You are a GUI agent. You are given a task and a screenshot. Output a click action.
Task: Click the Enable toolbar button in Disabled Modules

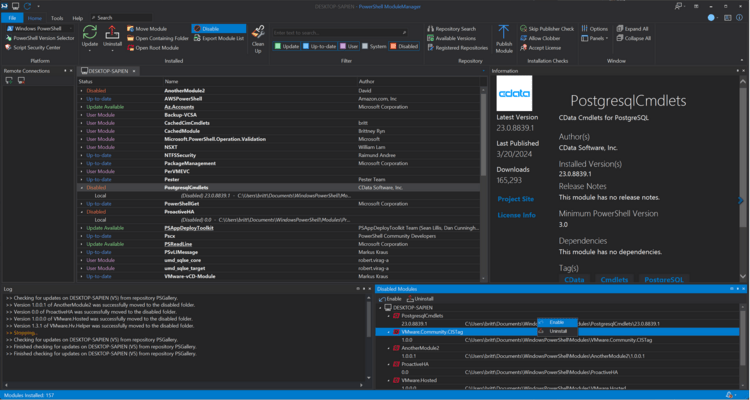[x=390, y=299]
